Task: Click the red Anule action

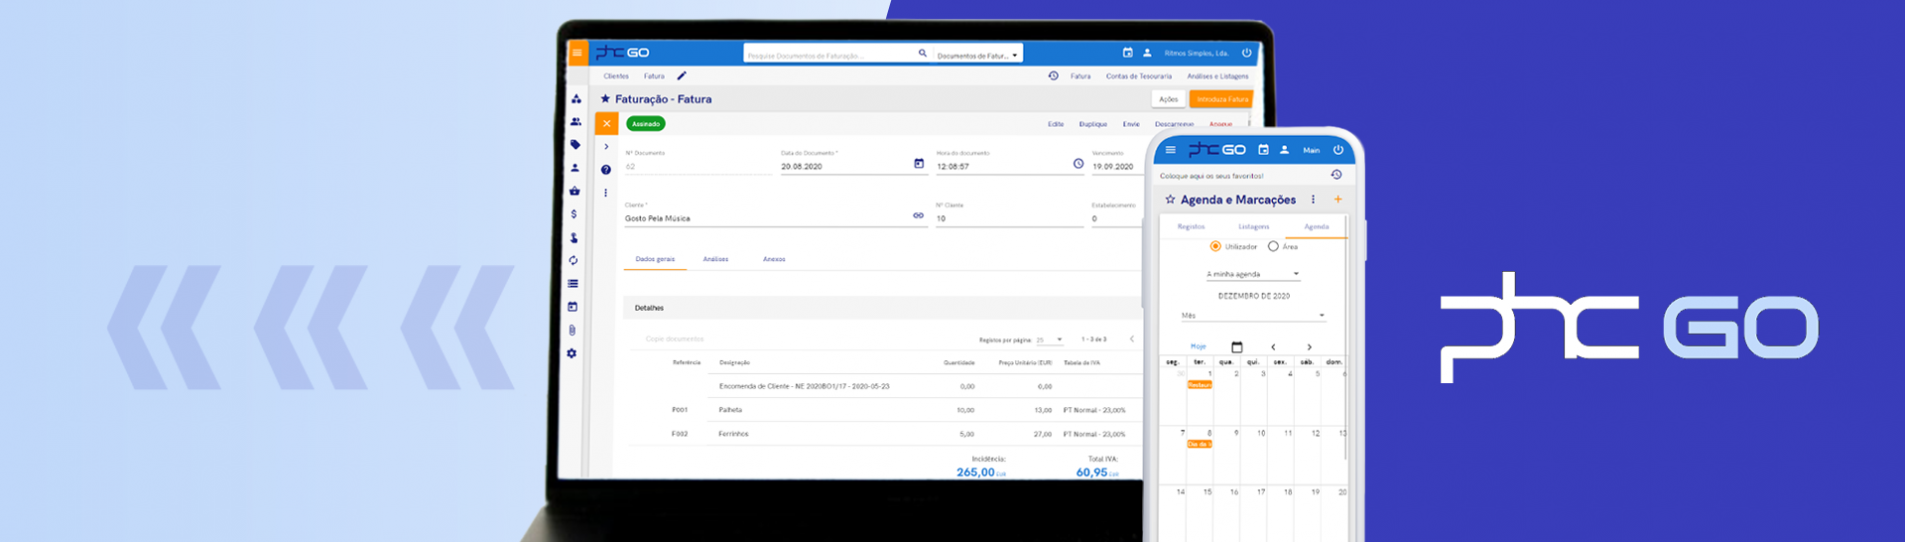Action: pyautogui.click(x=1220, y=124)
